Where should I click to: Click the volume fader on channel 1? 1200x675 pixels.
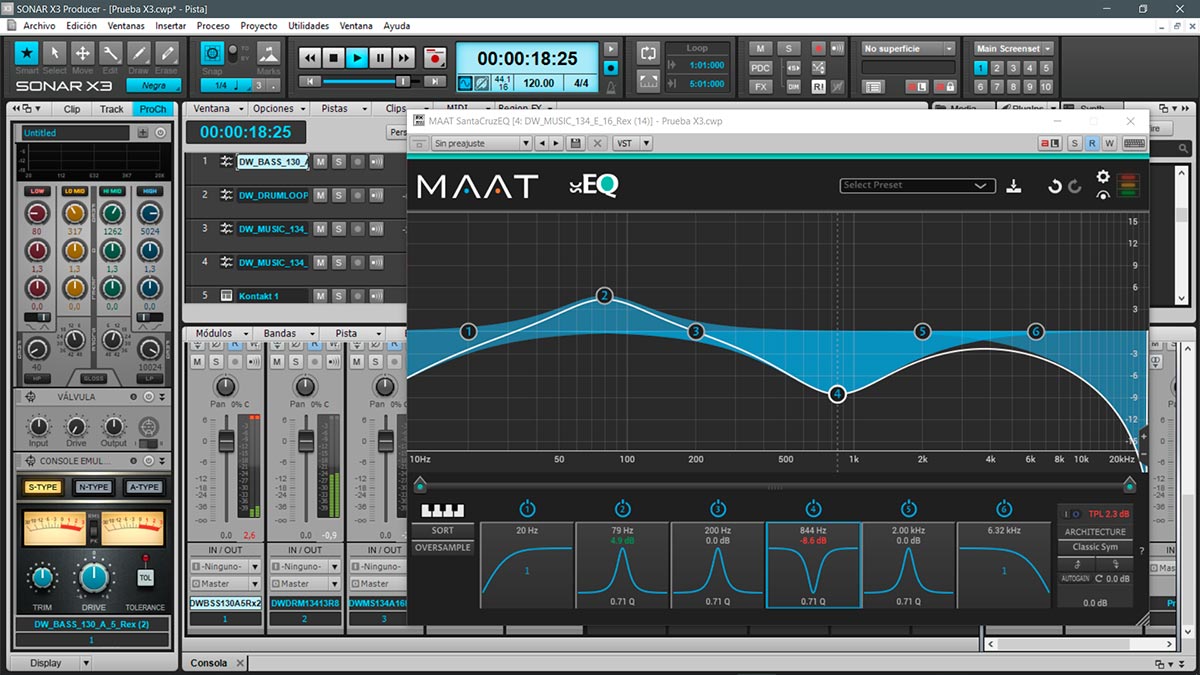point(226,441)
